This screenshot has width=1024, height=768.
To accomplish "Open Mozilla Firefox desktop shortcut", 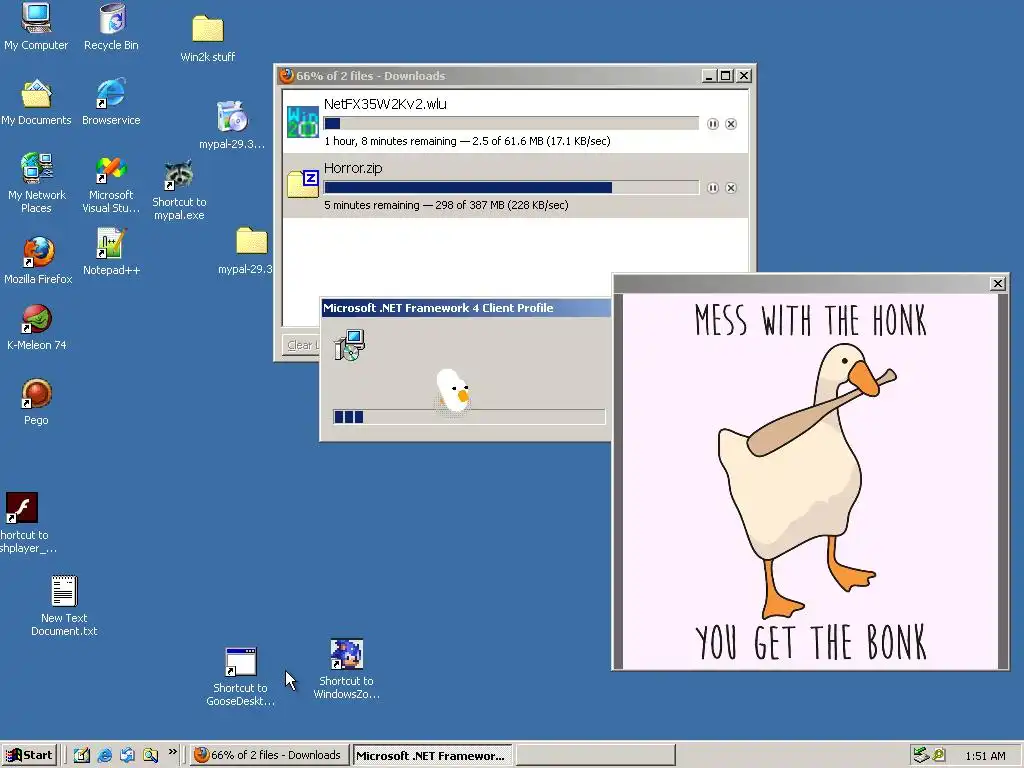I will click(38, 252).
